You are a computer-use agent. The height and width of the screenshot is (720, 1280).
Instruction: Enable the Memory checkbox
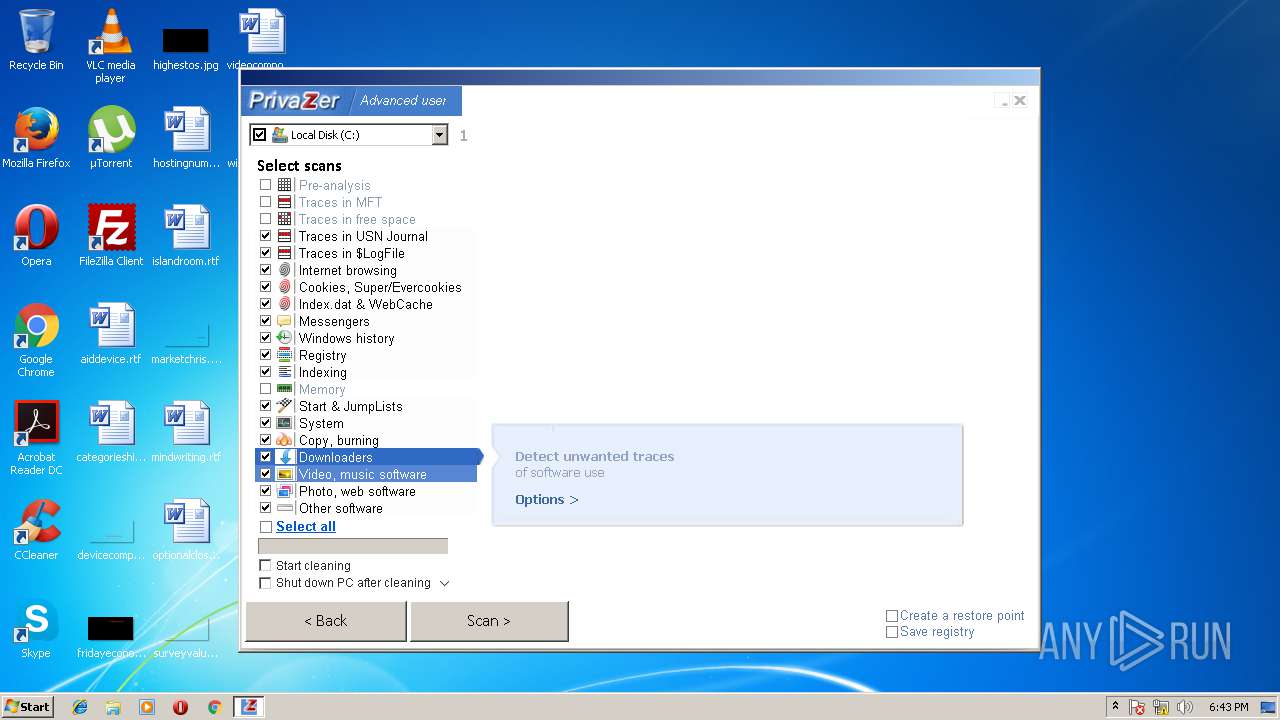pyautogui.click(x=265, y=389)
